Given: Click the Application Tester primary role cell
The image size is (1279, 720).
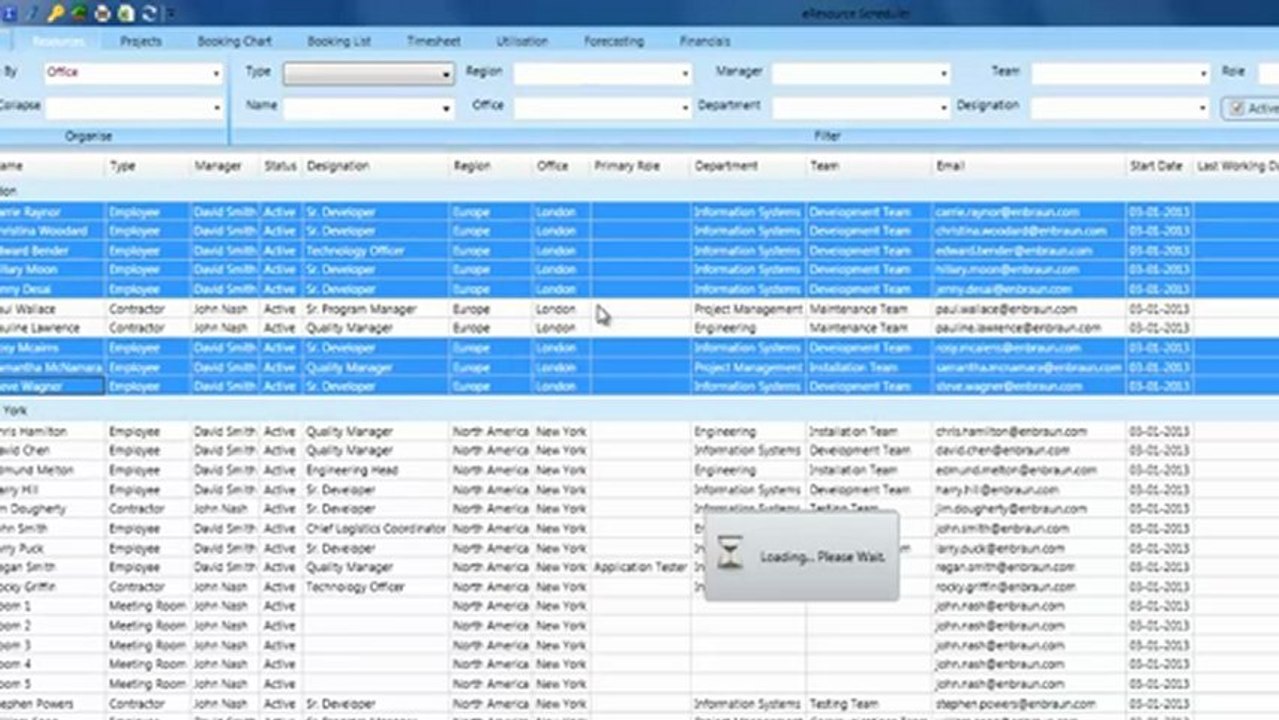Looking at the screenshot, I should tap(640, 567).
